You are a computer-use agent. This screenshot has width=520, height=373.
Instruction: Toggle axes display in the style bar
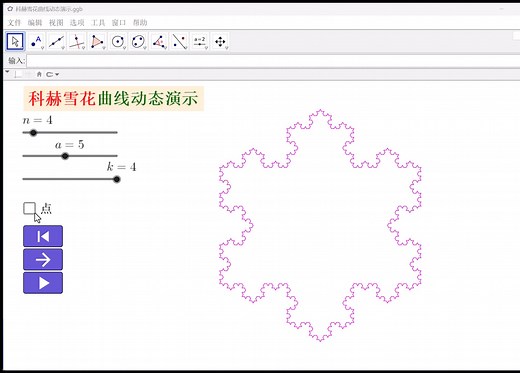[18, 74]
